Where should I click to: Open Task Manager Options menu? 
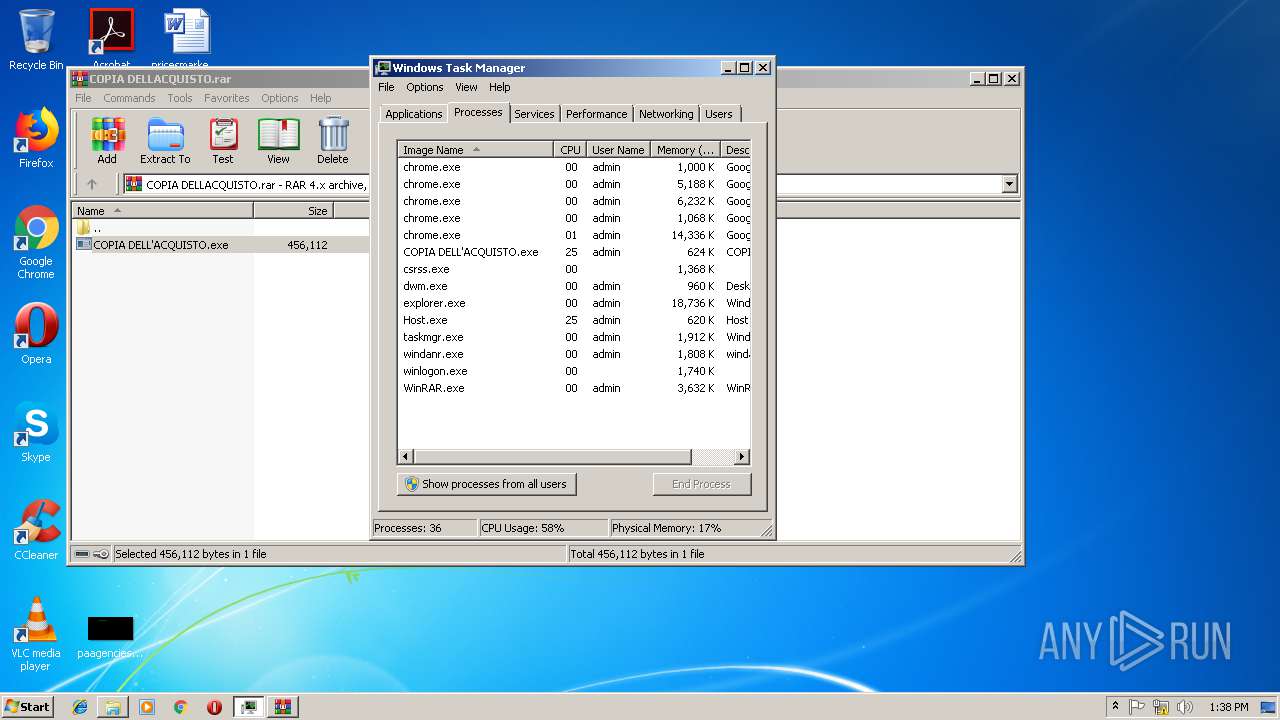pos(425,87)
